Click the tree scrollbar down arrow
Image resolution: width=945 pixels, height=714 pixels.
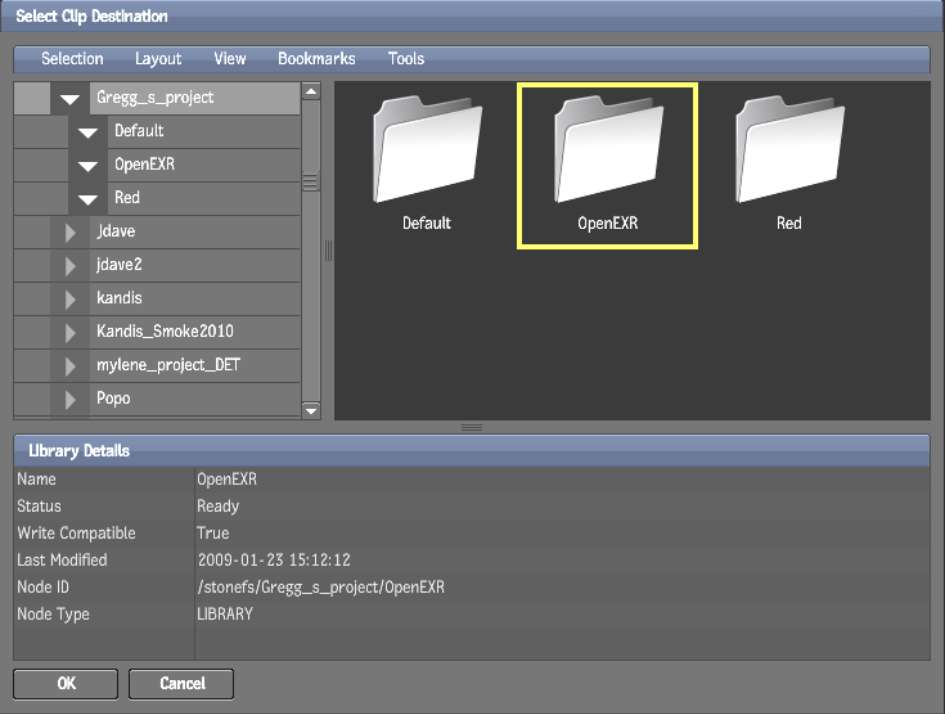point(311,410)
